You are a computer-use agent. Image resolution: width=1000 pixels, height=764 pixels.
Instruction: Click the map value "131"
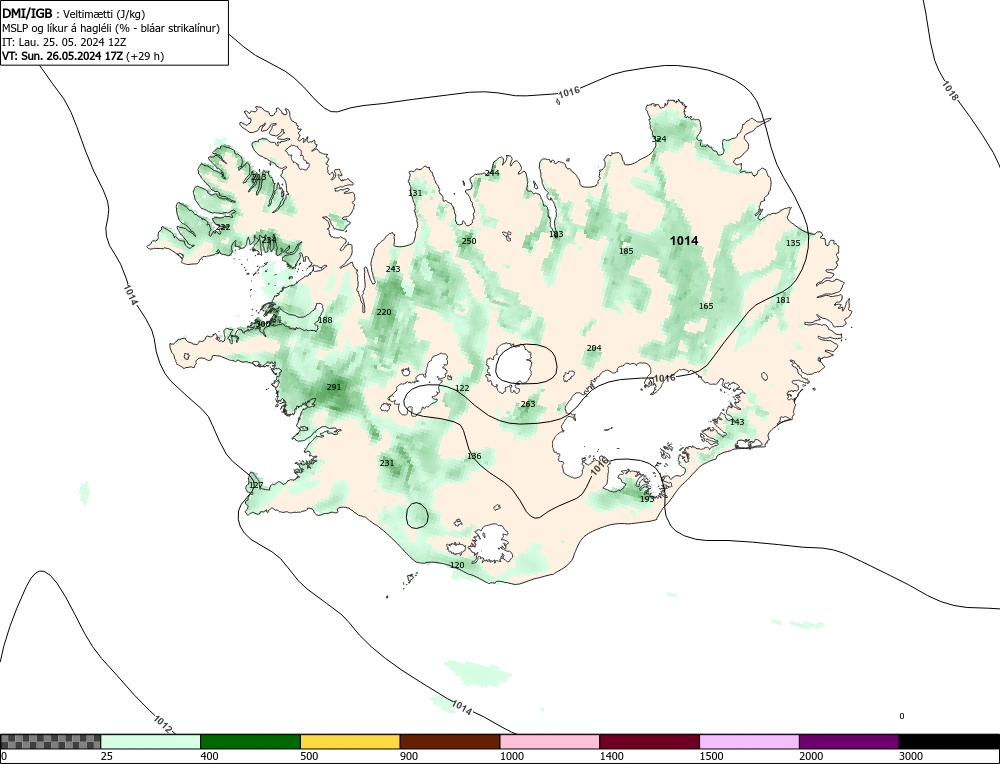[x=415, y=193]
